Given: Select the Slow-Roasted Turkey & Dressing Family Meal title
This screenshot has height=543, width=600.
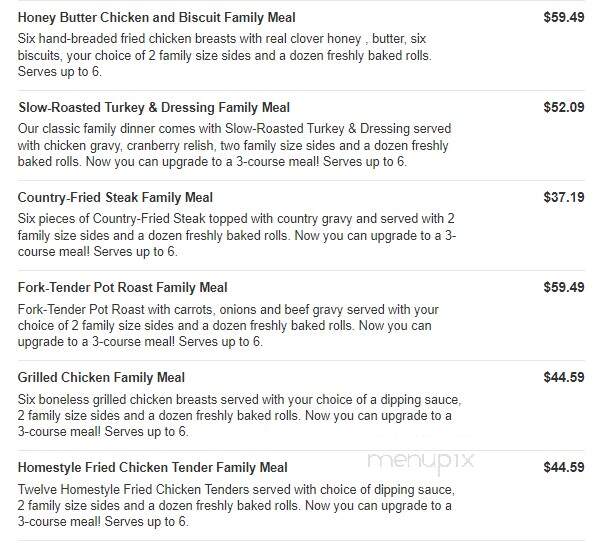Looking at the screenshot, I should point(154,108).
